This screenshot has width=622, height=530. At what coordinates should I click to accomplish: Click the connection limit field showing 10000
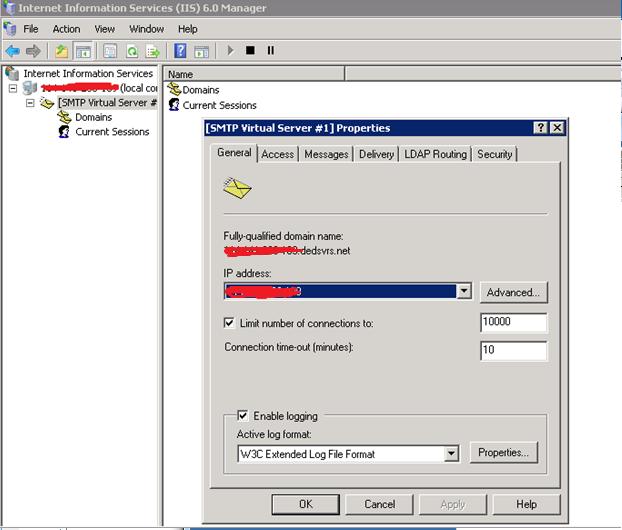[514, 322]
